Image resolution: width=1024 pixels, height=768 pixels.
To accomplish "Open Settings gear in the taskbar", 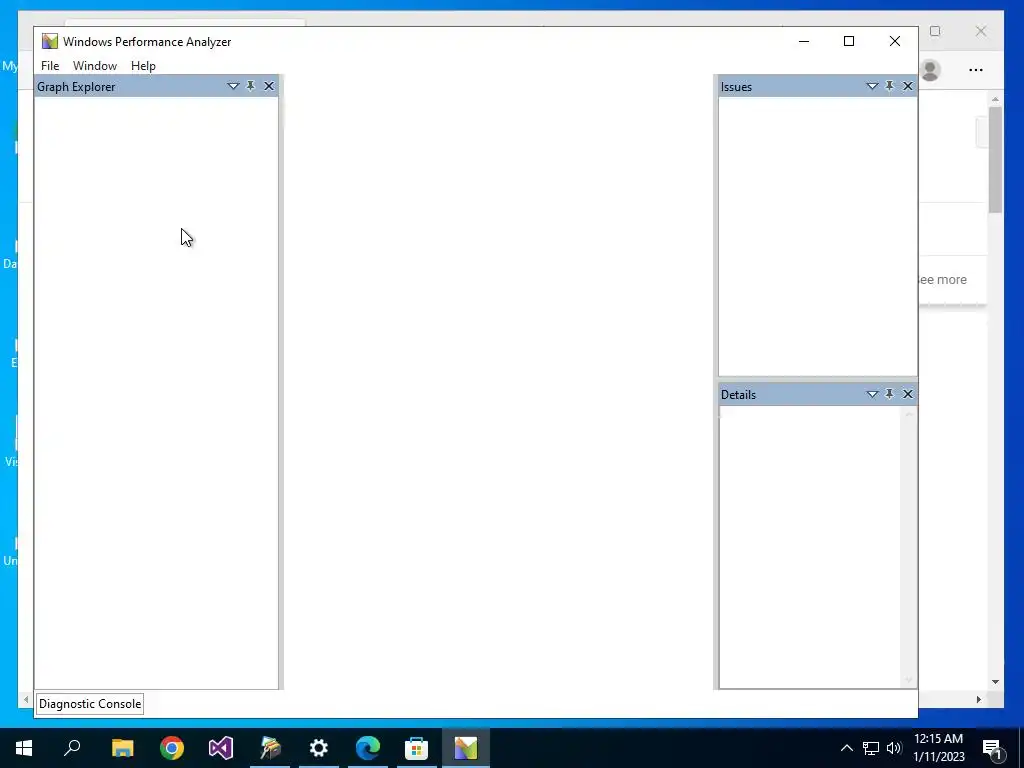I will point(319,748).
